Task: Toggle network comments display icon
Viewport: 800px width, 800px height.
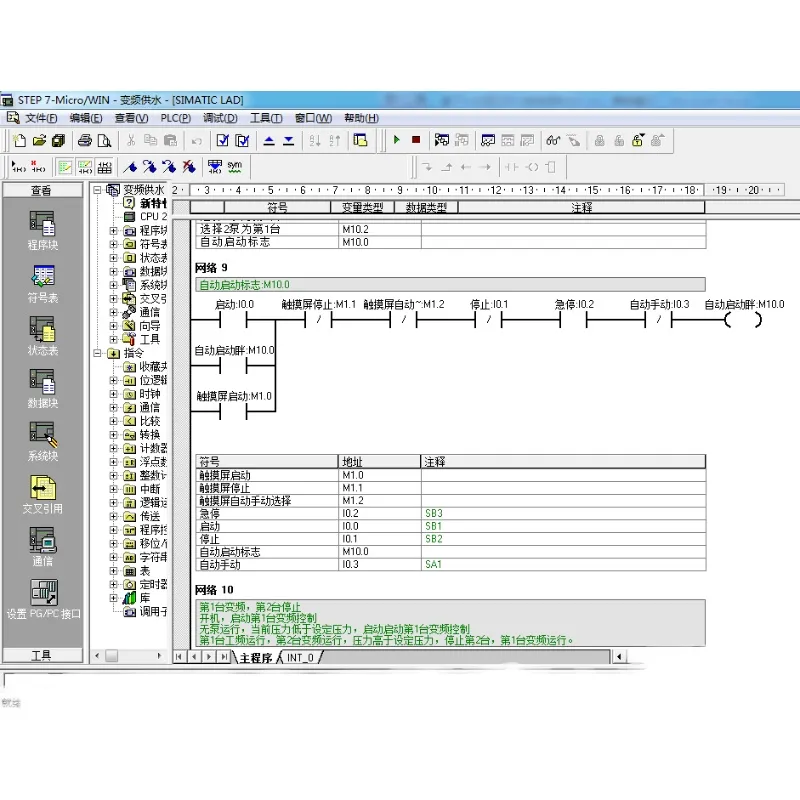Action: pos(85,167)
